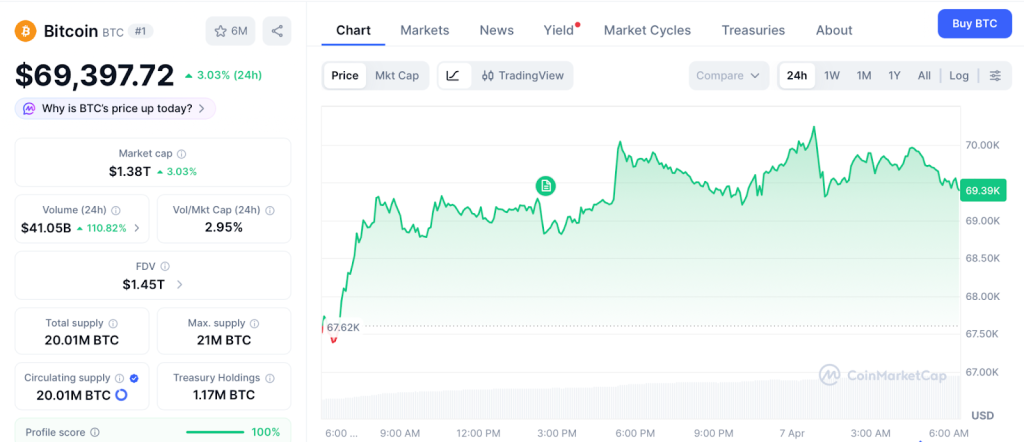This screenshot has width=1024, height=442.
Task: Switch to line chart icon view
Action: point(453,76)
